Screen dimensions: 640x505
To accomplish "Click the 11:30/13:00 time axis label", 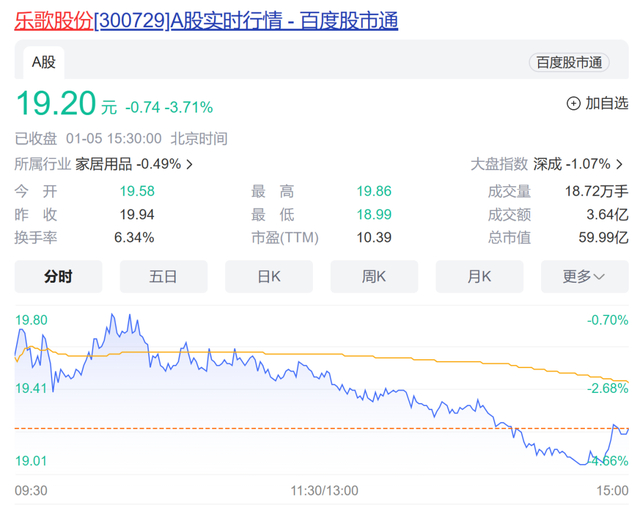I will point(324,490).
